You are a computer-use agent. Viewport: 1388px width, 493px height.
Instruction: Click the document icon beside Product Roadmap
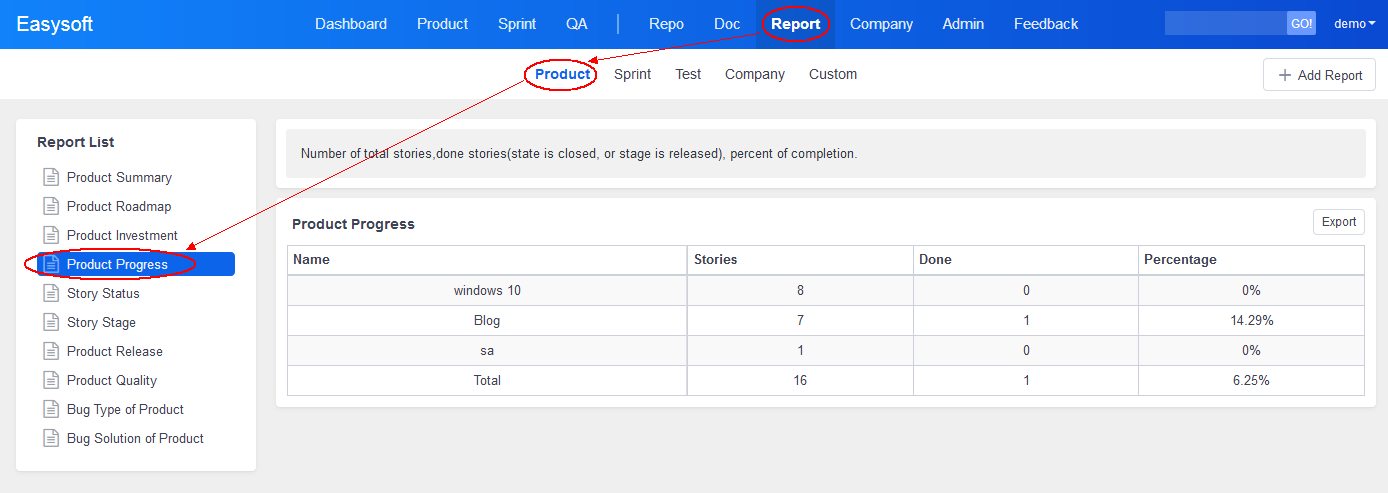[x=50, y=206]
